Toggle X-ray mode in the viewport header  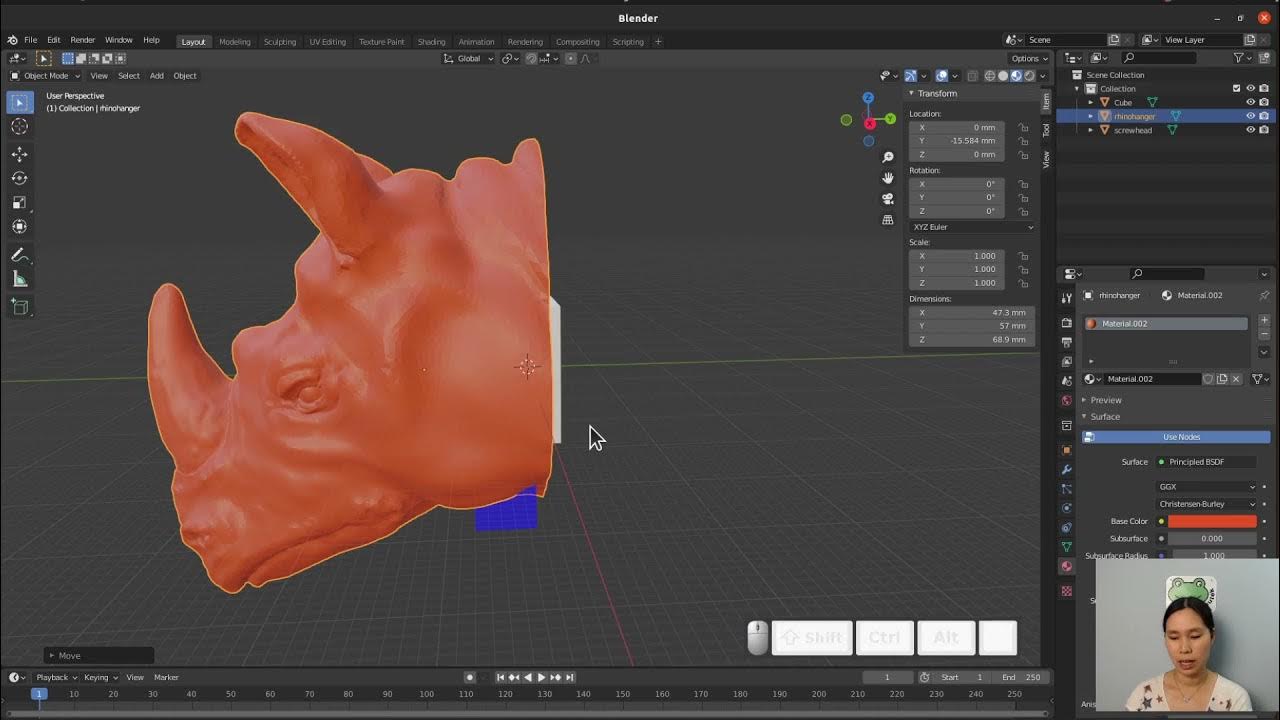click(x=973, y=76)
